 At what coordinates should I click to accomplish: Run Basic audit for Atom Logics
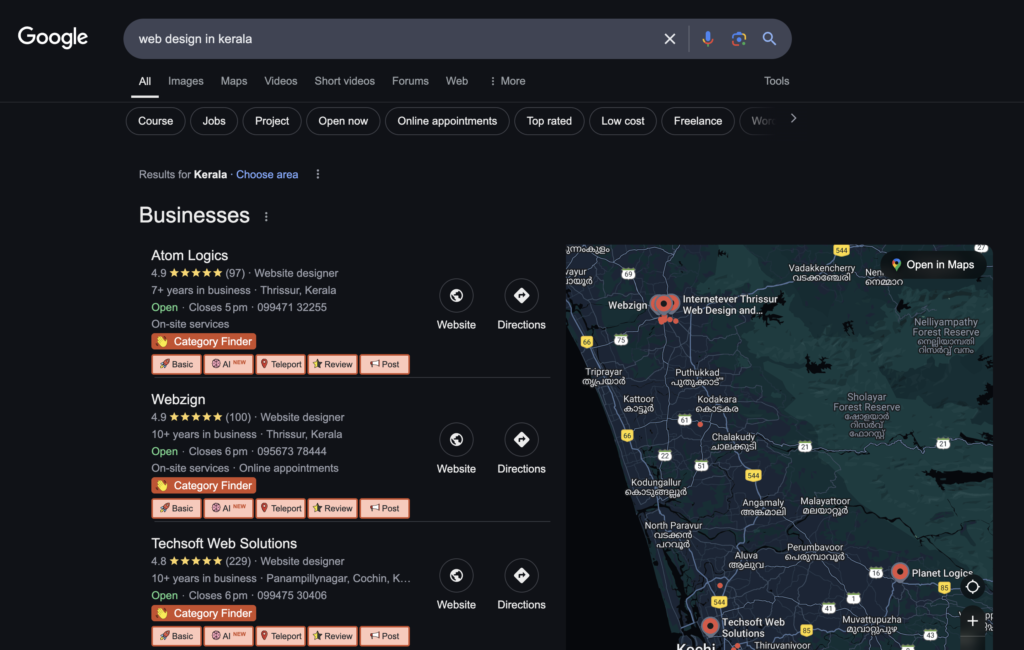click(x=176, y=365)
